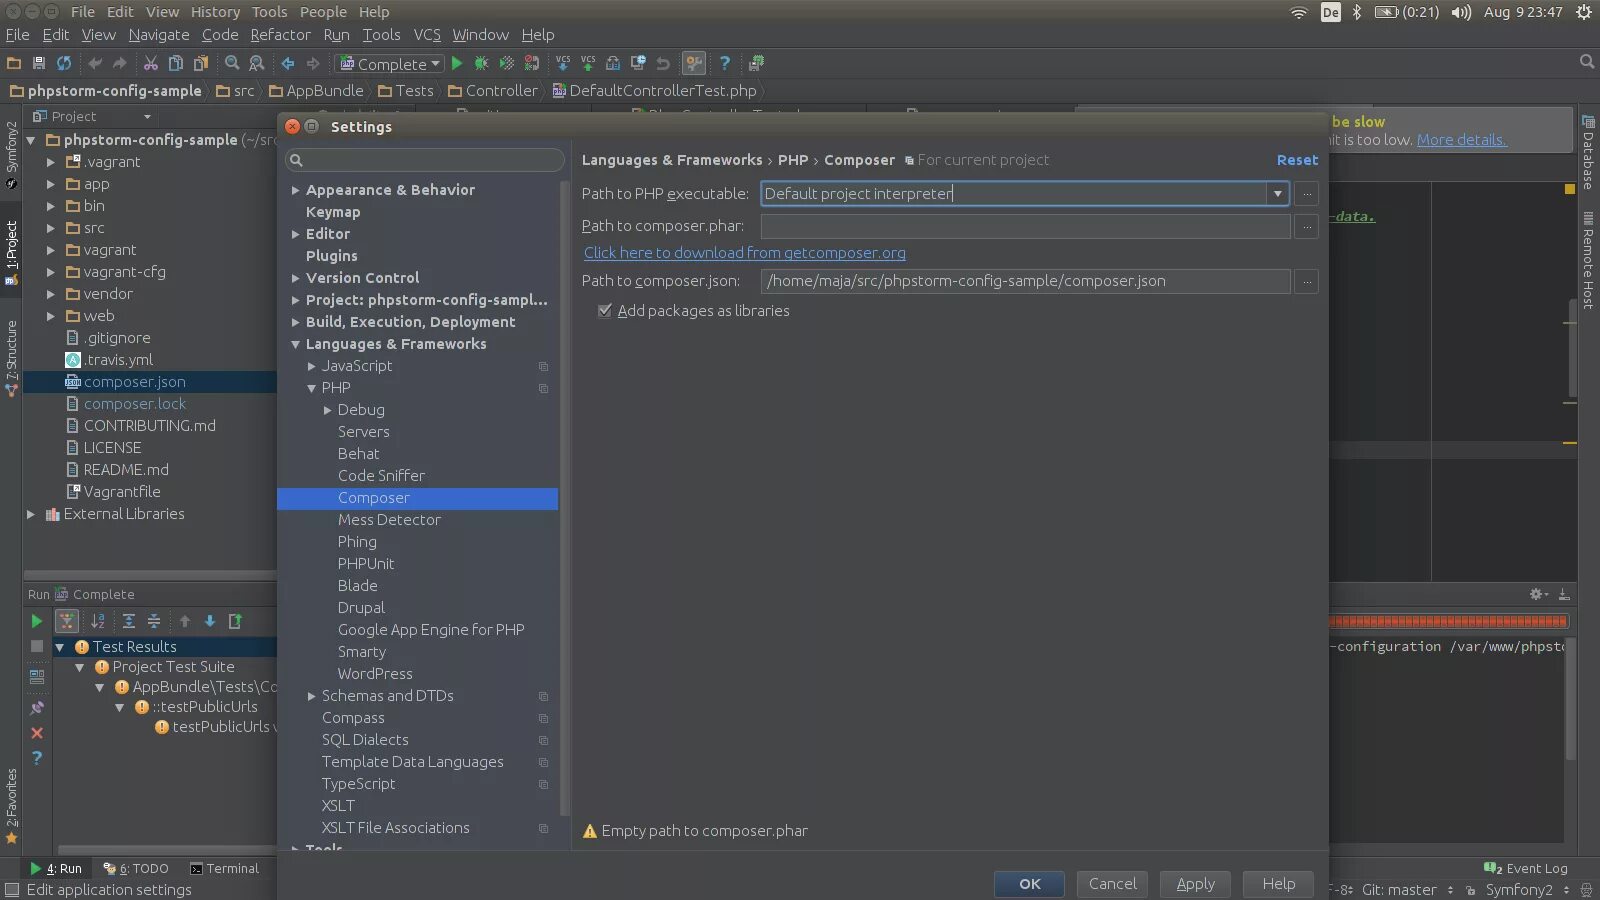
Task: Pin the Run tab with the pin icon
Action: click(x=37, y=708)
